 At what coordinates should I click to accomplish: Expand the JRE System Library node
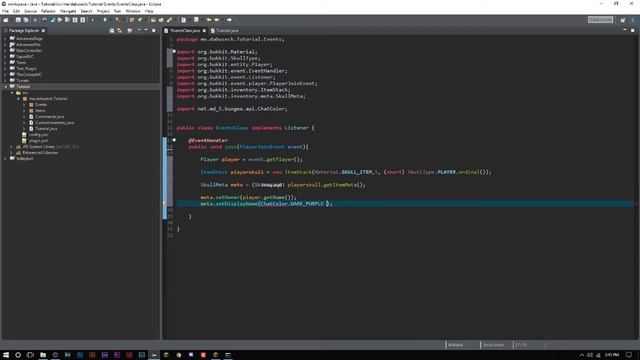[12, 147]
